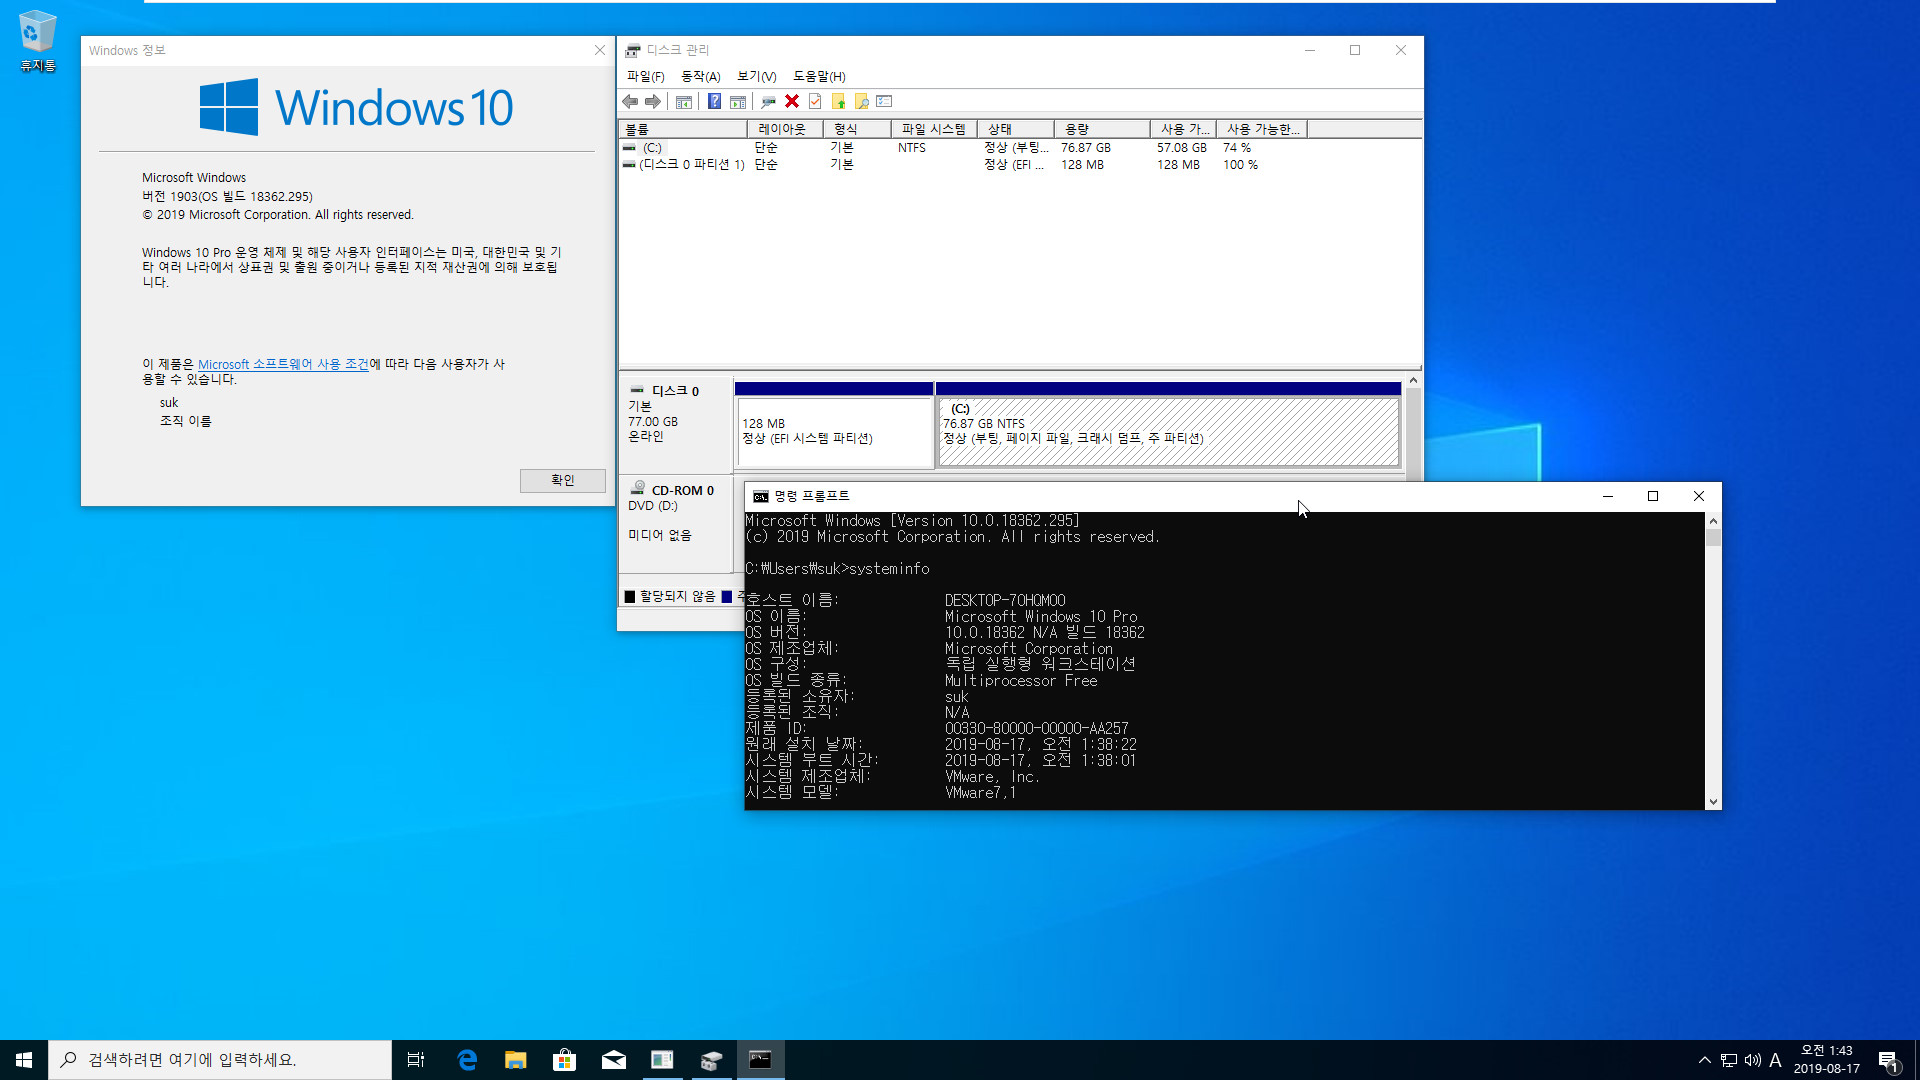The image size is (1920, 1080).
Task: Maximize the Command Prompt window
Action: [x=1653, y=496]
